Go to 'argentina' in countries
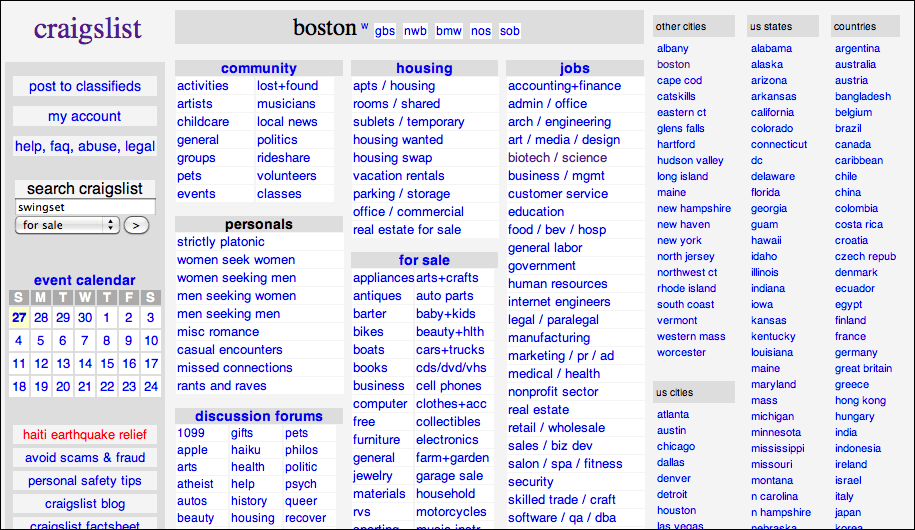This screenshot has height=530, width=915. (x=857, y=48)
